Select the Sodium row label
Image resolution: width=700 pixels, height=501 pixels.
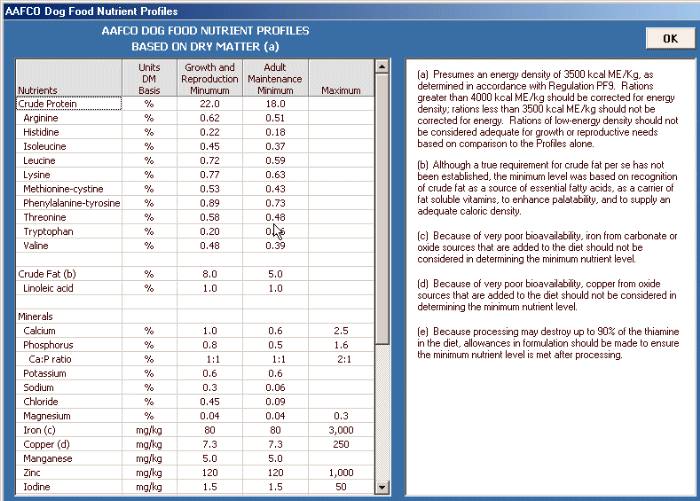point(38,388)
